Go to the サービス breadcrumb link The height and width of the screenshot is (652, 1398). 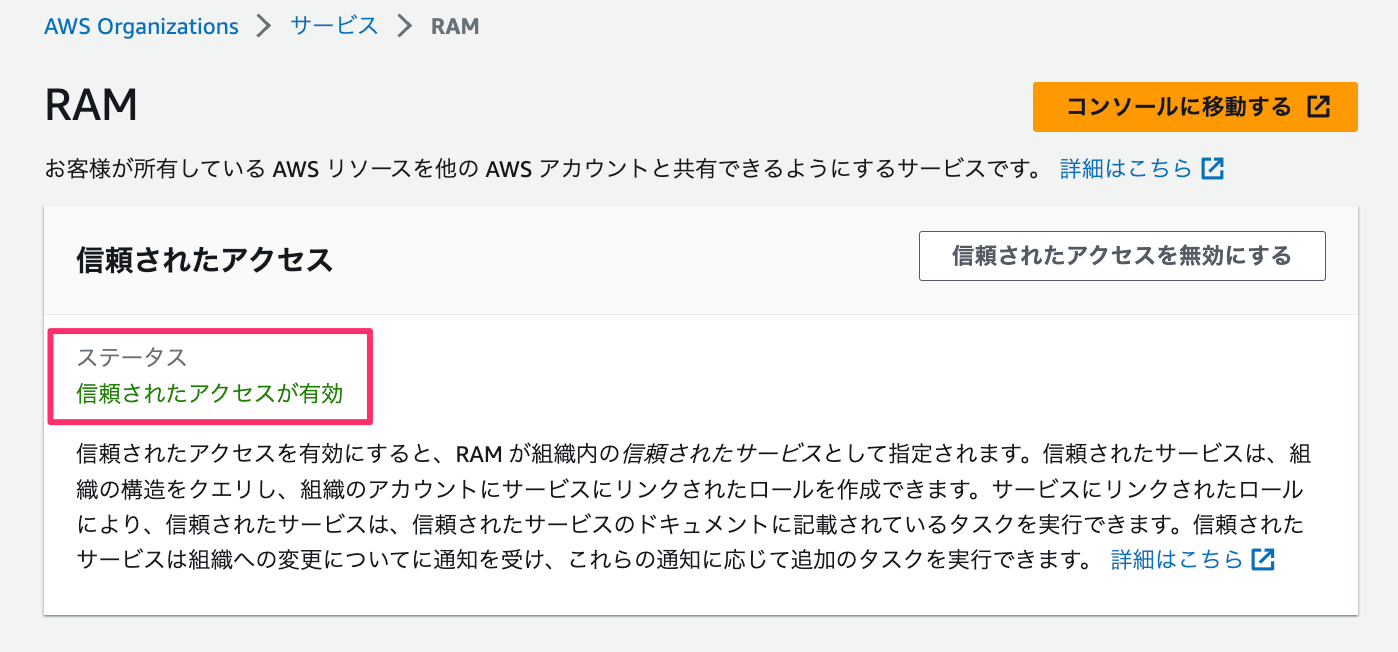tap(334, 26)
